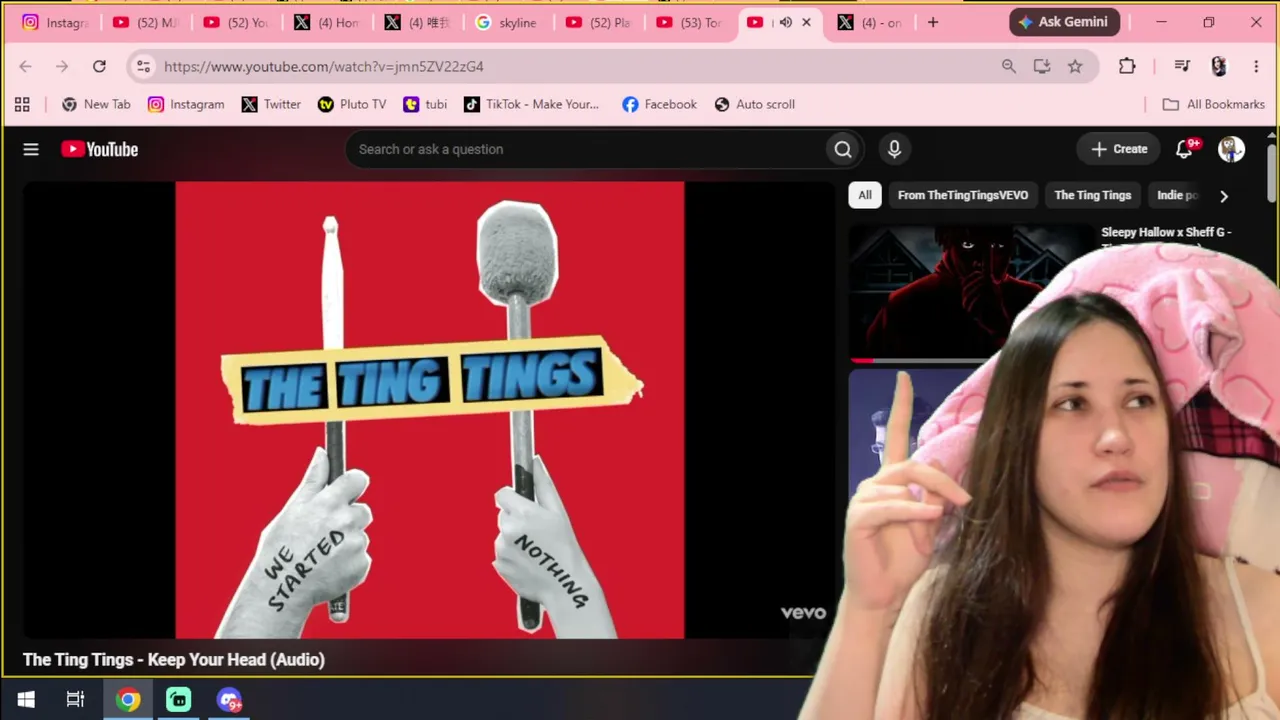Viewport: 1280px width, 720px height.
Task: Click the YouTube URL in the address bar
Action: coord(324,66)
